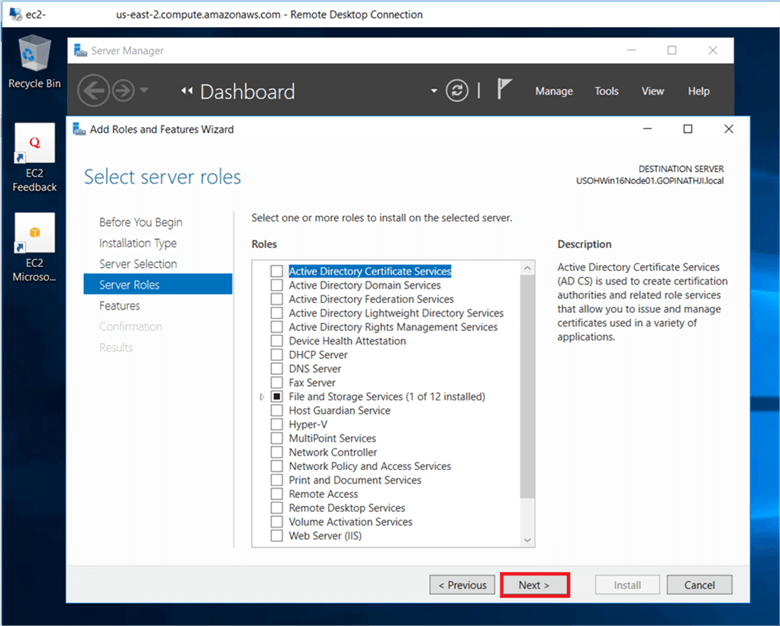Check Device Health Attestation role
The height and width of the screenshot is (626, 780).
(277, 341)
